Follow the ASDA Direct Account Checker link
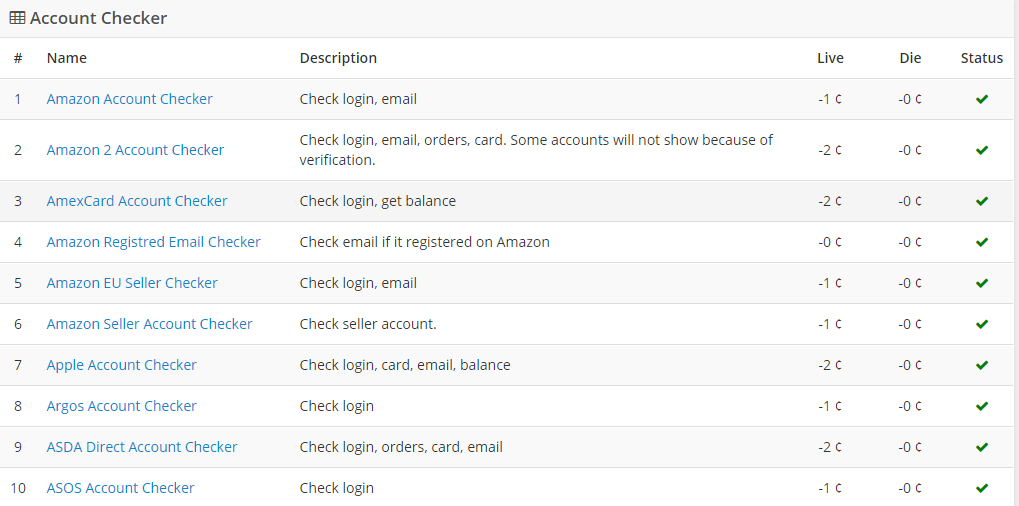This screenshot has height=506, width=1019. pos(142,447)
